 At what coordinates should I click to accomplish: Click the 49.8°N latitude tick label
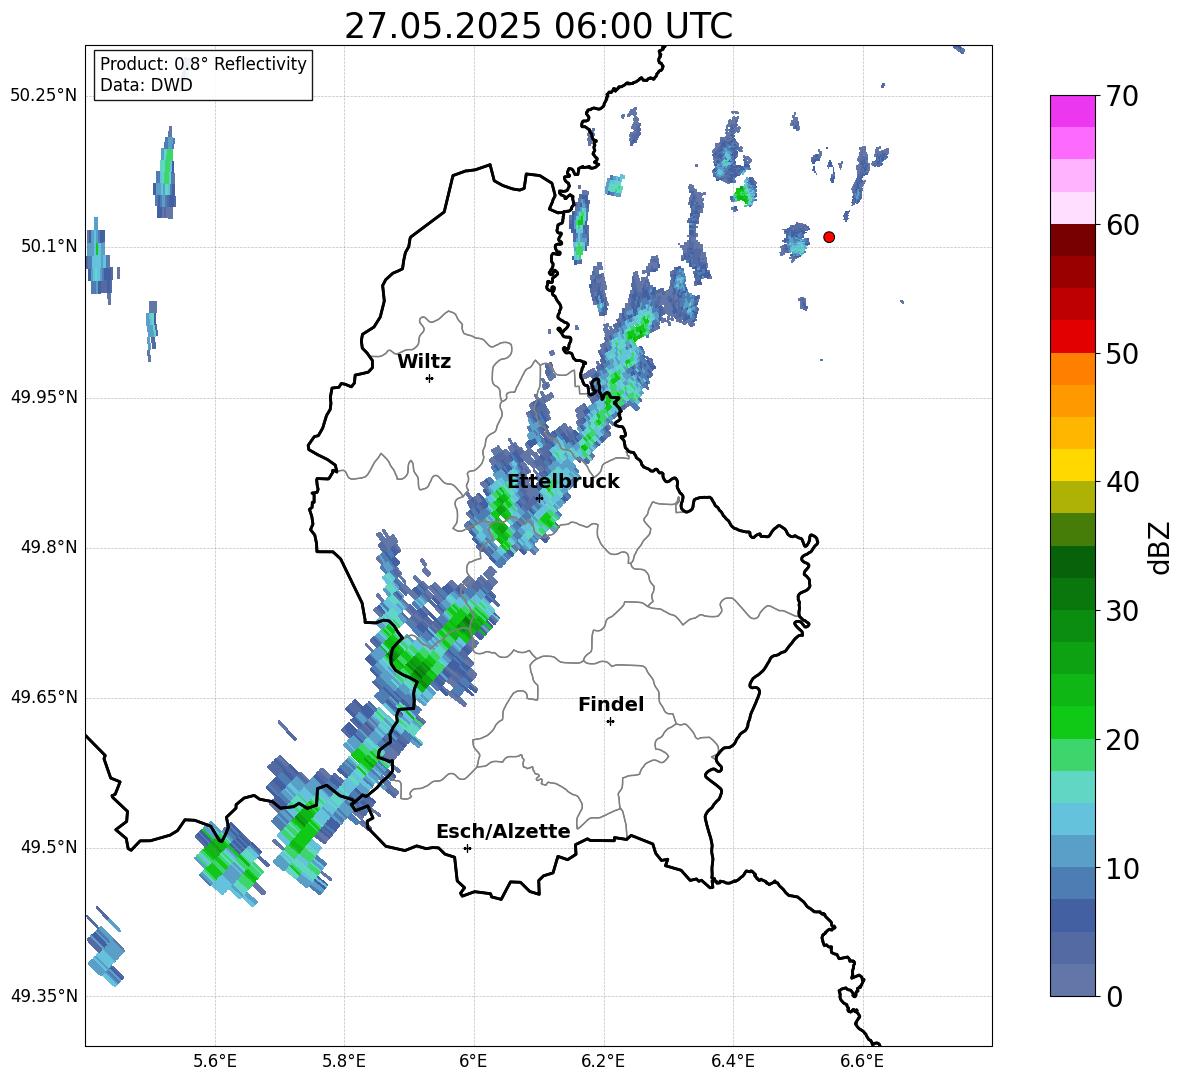click(x=50, y=547)
